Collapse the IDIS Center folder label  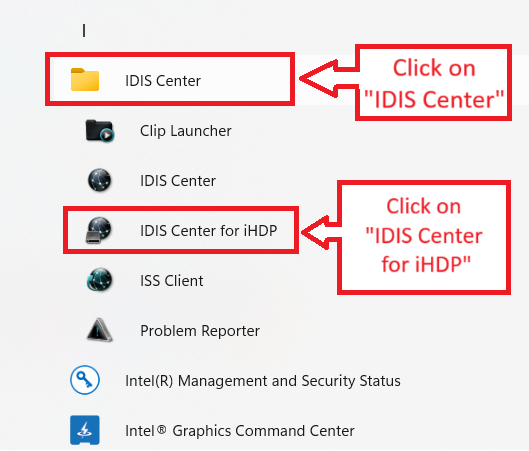tap(163, 81)
